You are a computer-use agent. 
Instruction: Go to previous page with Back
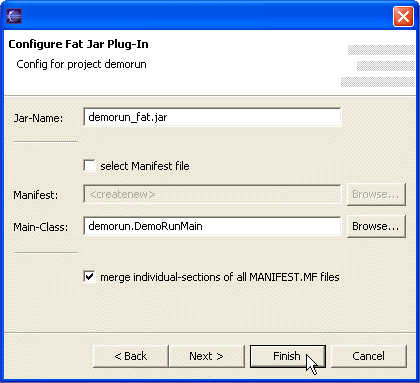pyautogui.click(x=131, y=356)
